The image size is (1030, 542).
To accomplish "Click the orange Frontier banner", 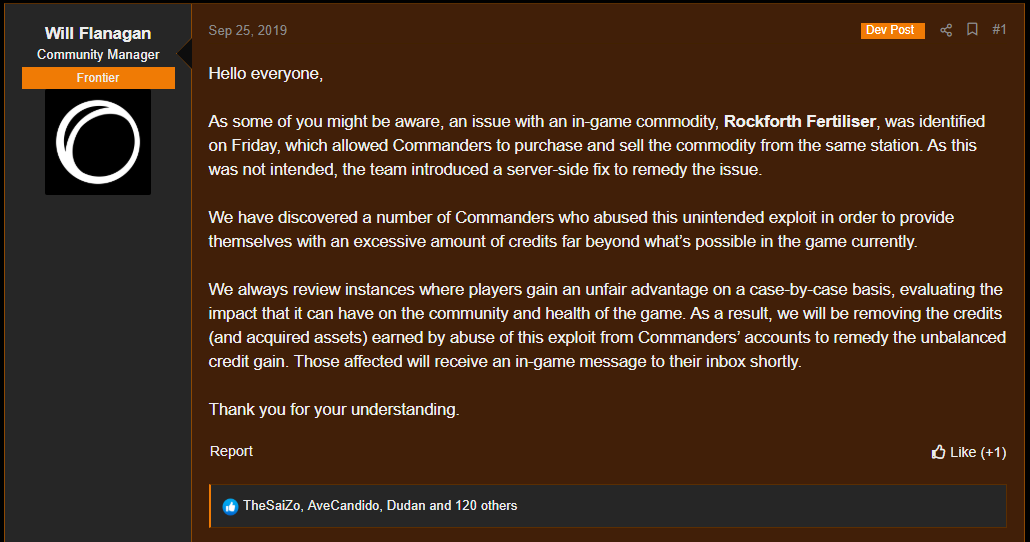I will [x=98, y=78].
